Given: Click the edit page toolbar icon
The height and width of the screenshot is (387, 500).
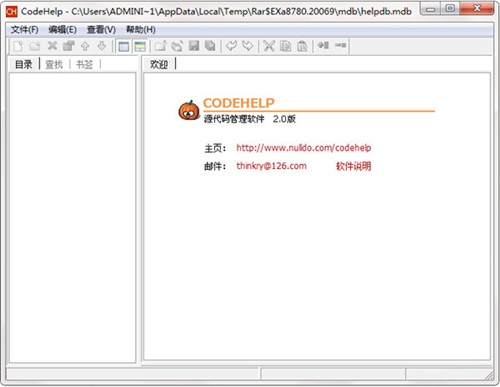Looking at the screenshot, I should [x=177, y=46].
